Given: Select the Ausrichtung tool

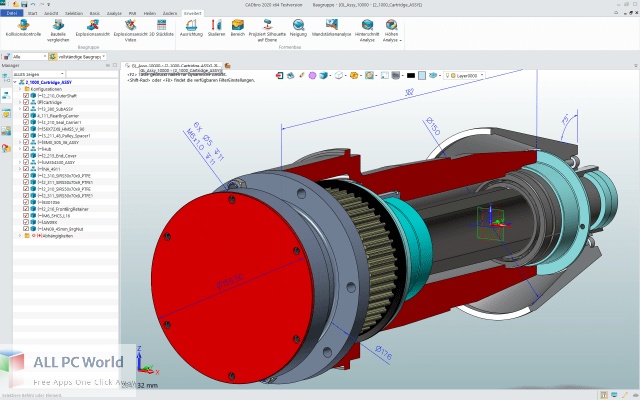Looking at the screenshot, I should [x=191, y=29].
